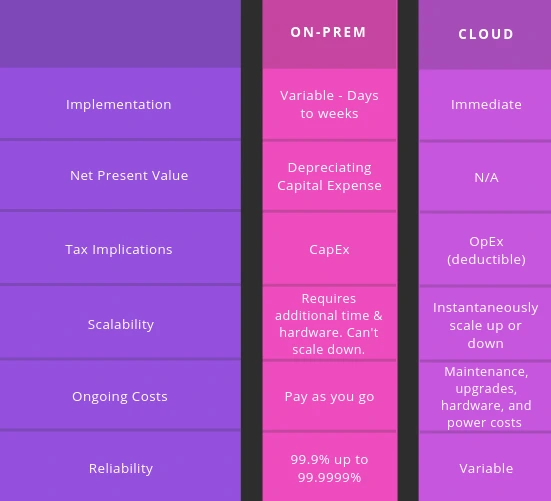Select the 'Depreciating Capital Expense' cell

[x=329, y=176]
